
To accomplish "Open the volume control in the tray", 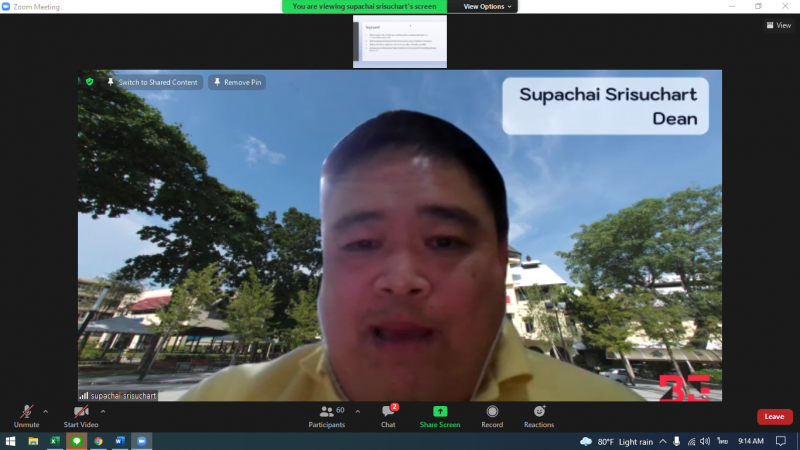I will (x=705, y=442).
